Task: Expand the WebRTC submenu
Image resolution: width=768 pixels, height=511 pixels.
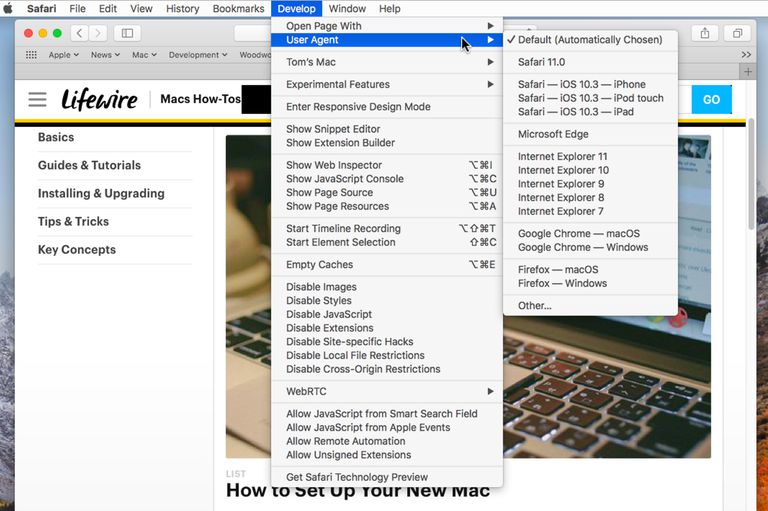Action: 387,391
